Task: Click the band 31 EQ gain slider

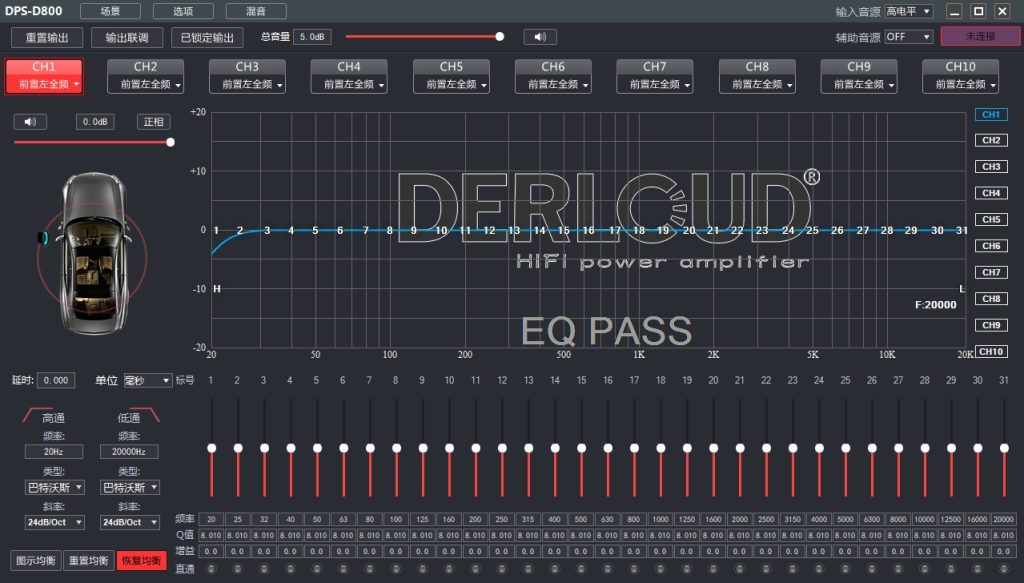Action: [1004, 448]
